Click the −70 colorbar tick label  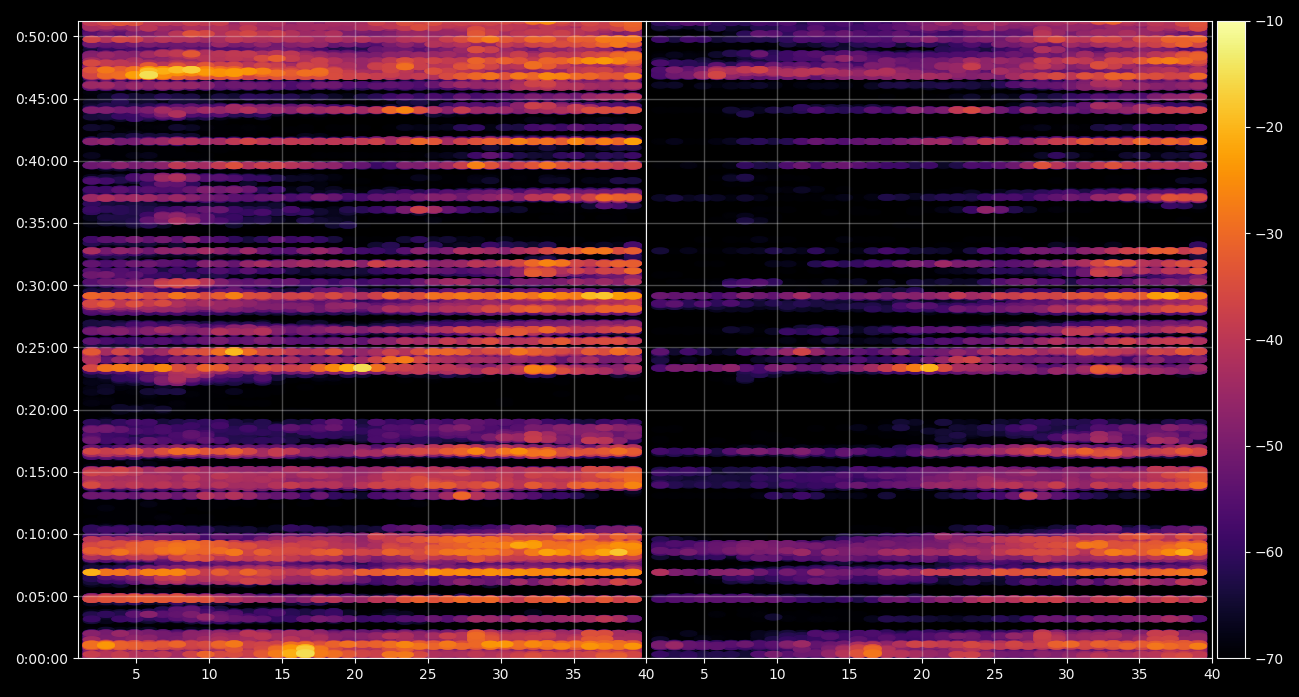(1269, 659)
